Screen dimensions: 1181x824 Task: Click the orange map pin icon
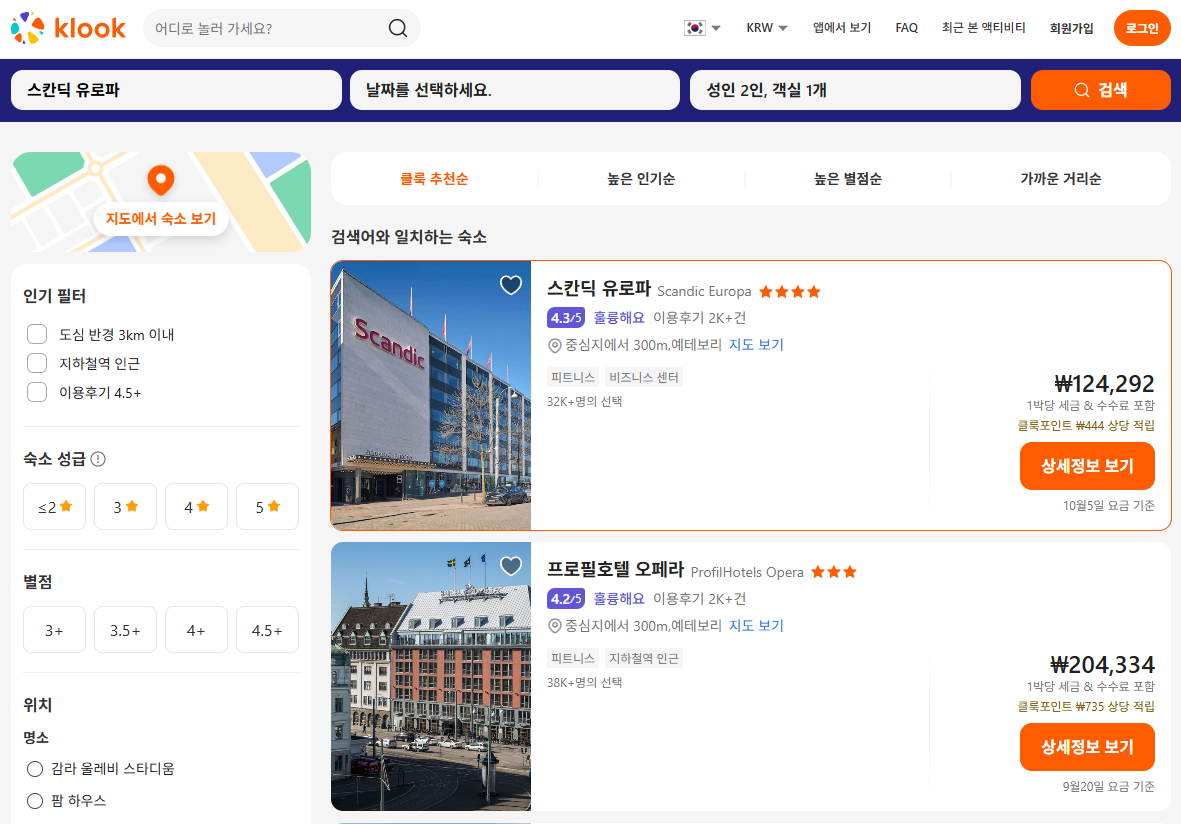coord(160,180)
